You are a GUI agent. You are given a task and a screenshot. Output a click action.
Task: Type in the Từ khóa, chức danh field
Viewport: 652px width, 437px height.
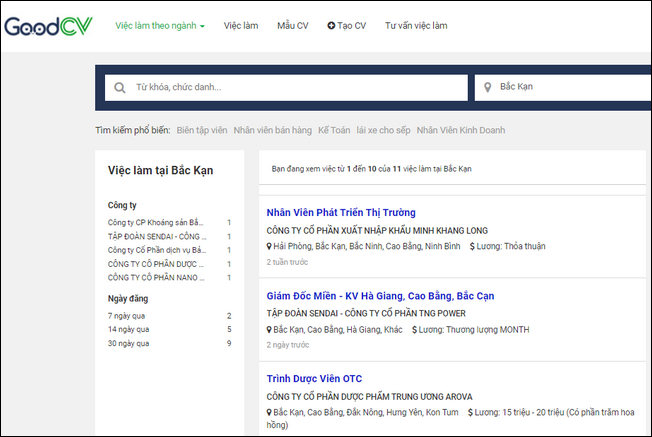point(295,88)
